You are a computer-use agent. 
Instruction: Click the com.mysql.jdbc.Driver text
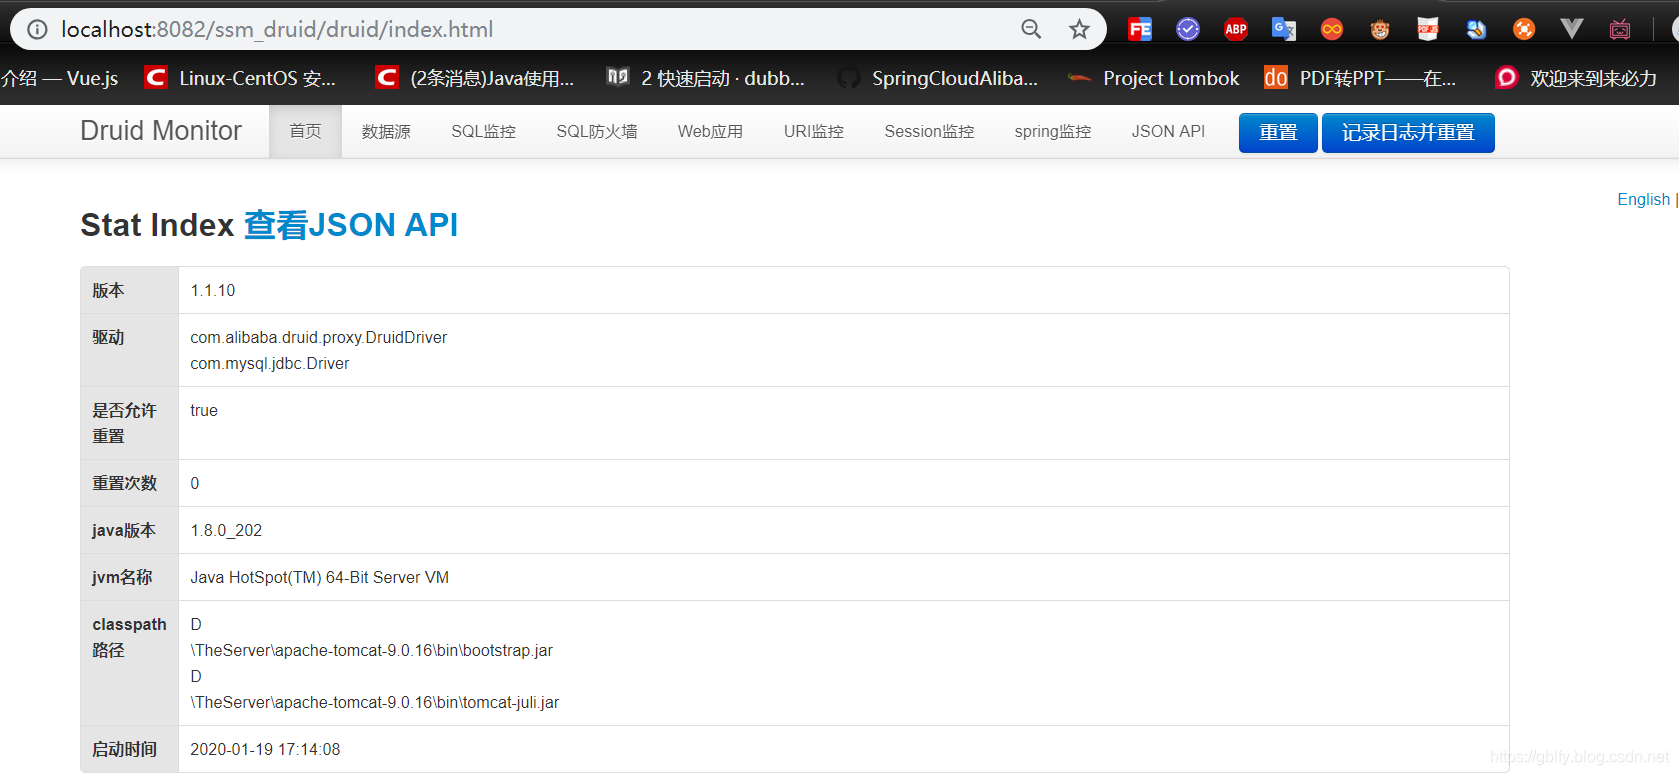pos(270,363)
